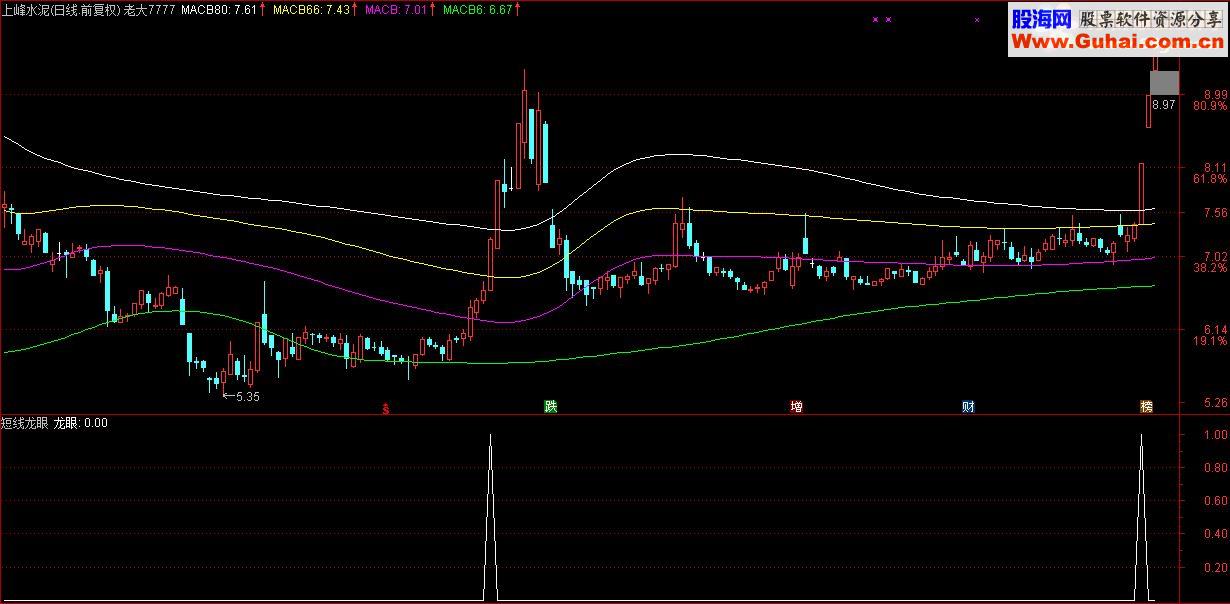
Task: Click the 7.02 price axis label
Action: (x=1215, y=256)
